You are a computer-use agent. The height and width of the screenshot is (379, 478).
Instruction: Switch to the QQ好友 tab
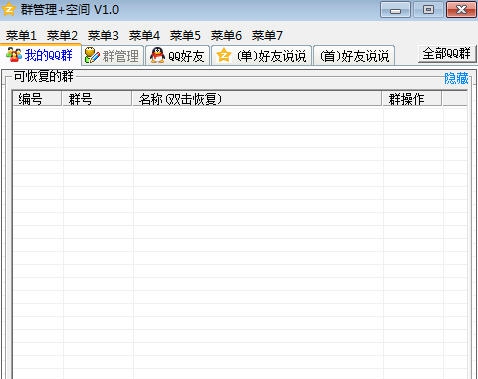pos(177,56)
